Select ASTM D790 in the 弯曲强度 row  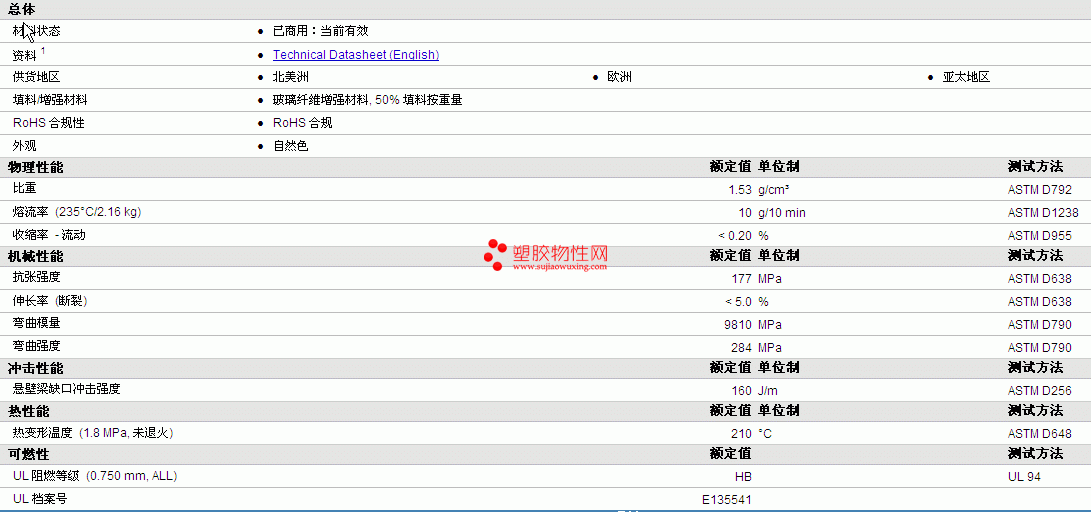(1040, 348)
